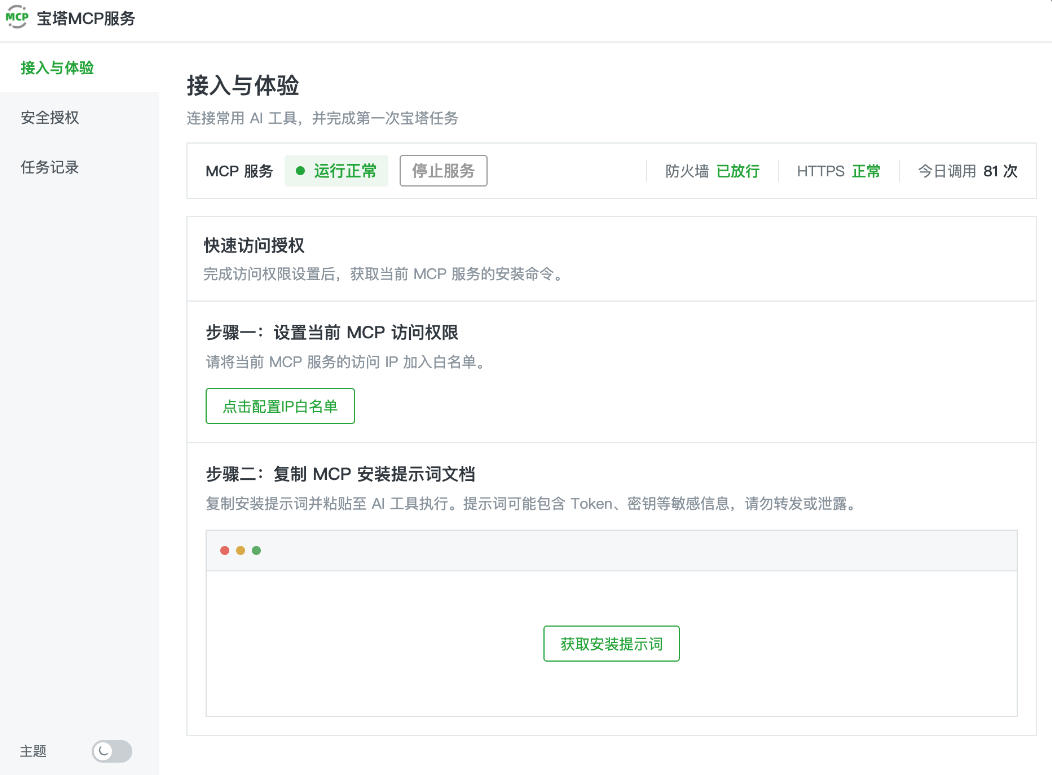Click the 停止服务 button
Screen dimensions: 1052x775
click(443, 170)
